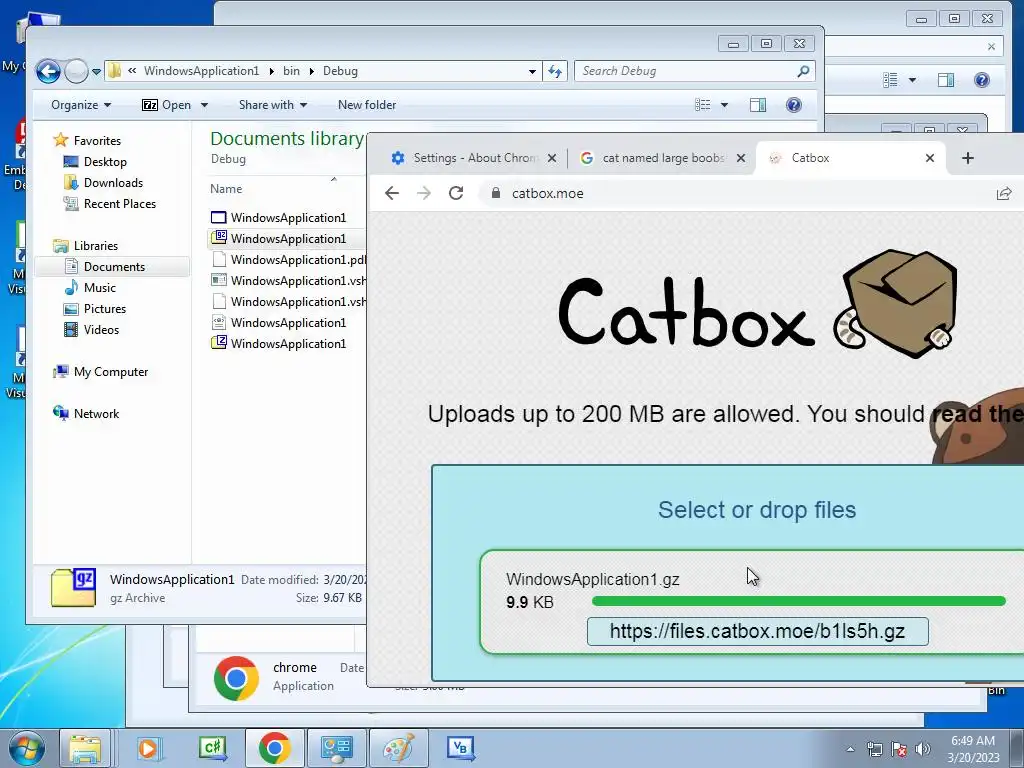This screenshot has width=1024, height=768.
Task: Open My Computer in the navigation pane
Action: (110, 372)
